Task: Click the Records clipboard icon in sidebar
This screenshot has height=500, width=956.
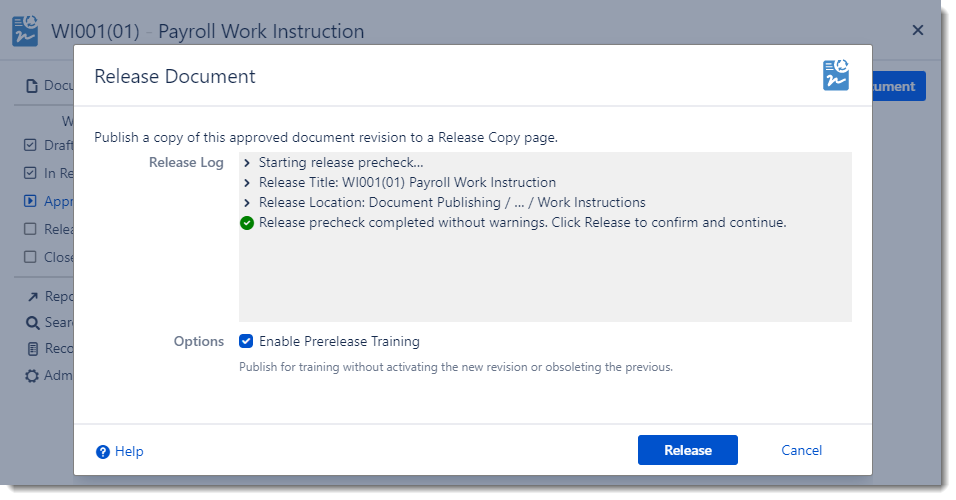Action: click(x=32, y=349)
